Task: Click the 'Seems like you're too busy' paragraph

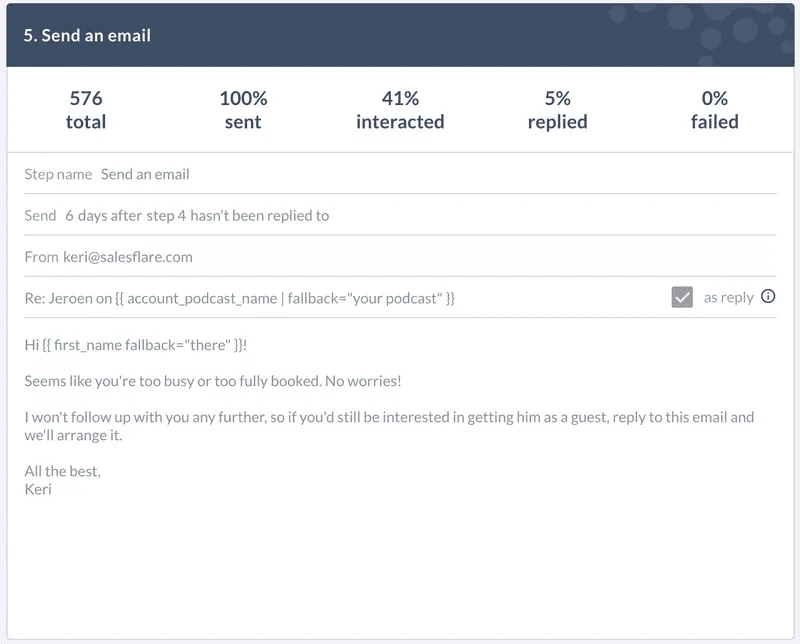Action: tap(213, 381)
